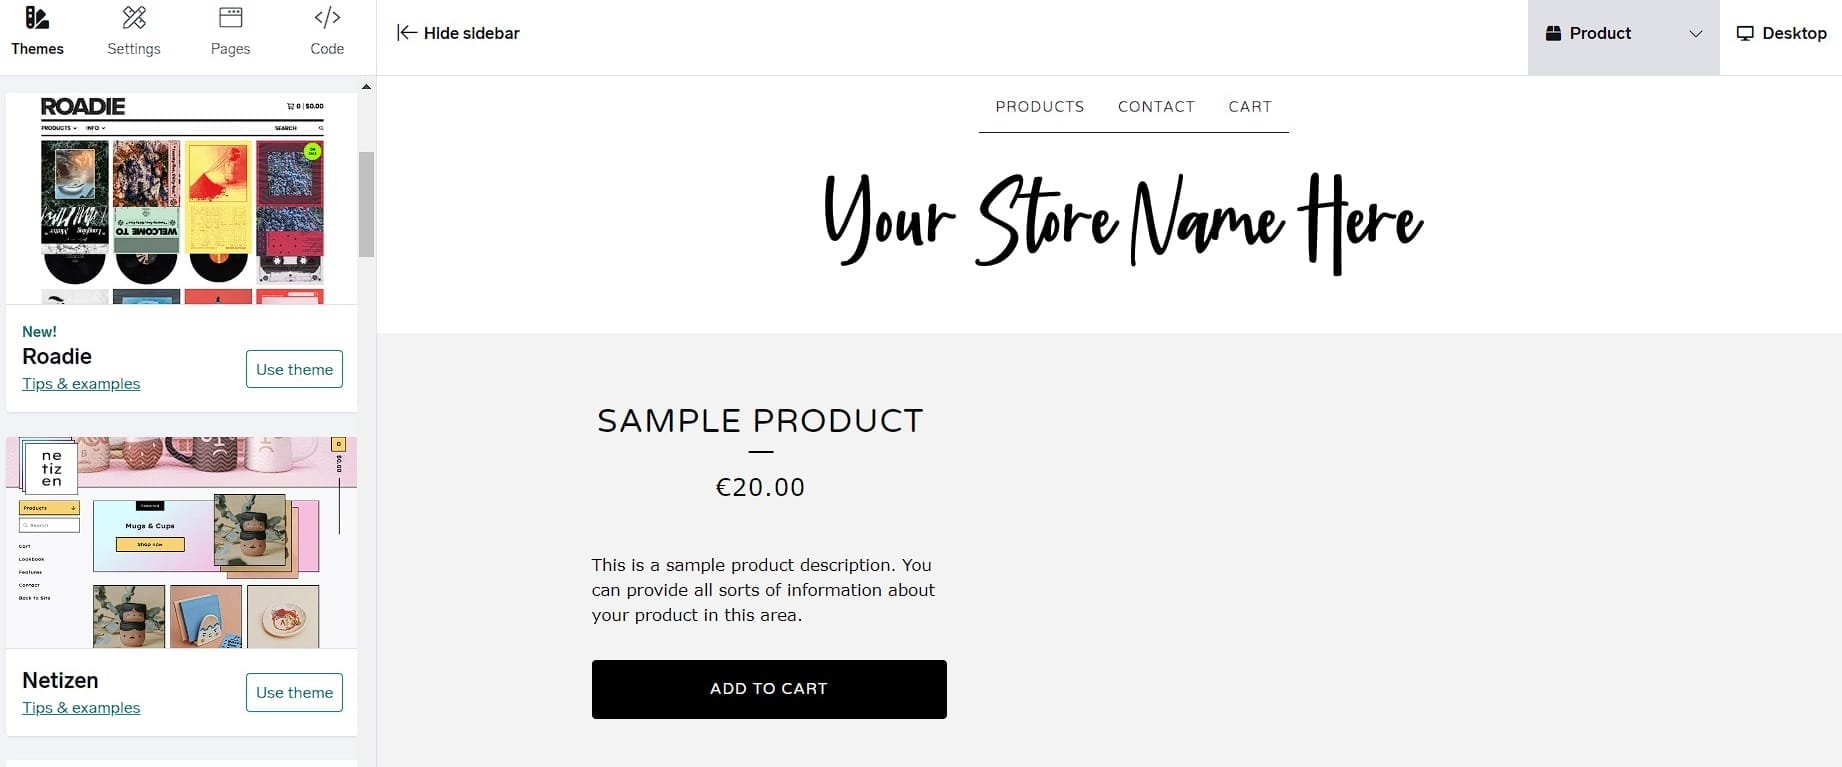Open the Pages panel

(x=229, y=30)
